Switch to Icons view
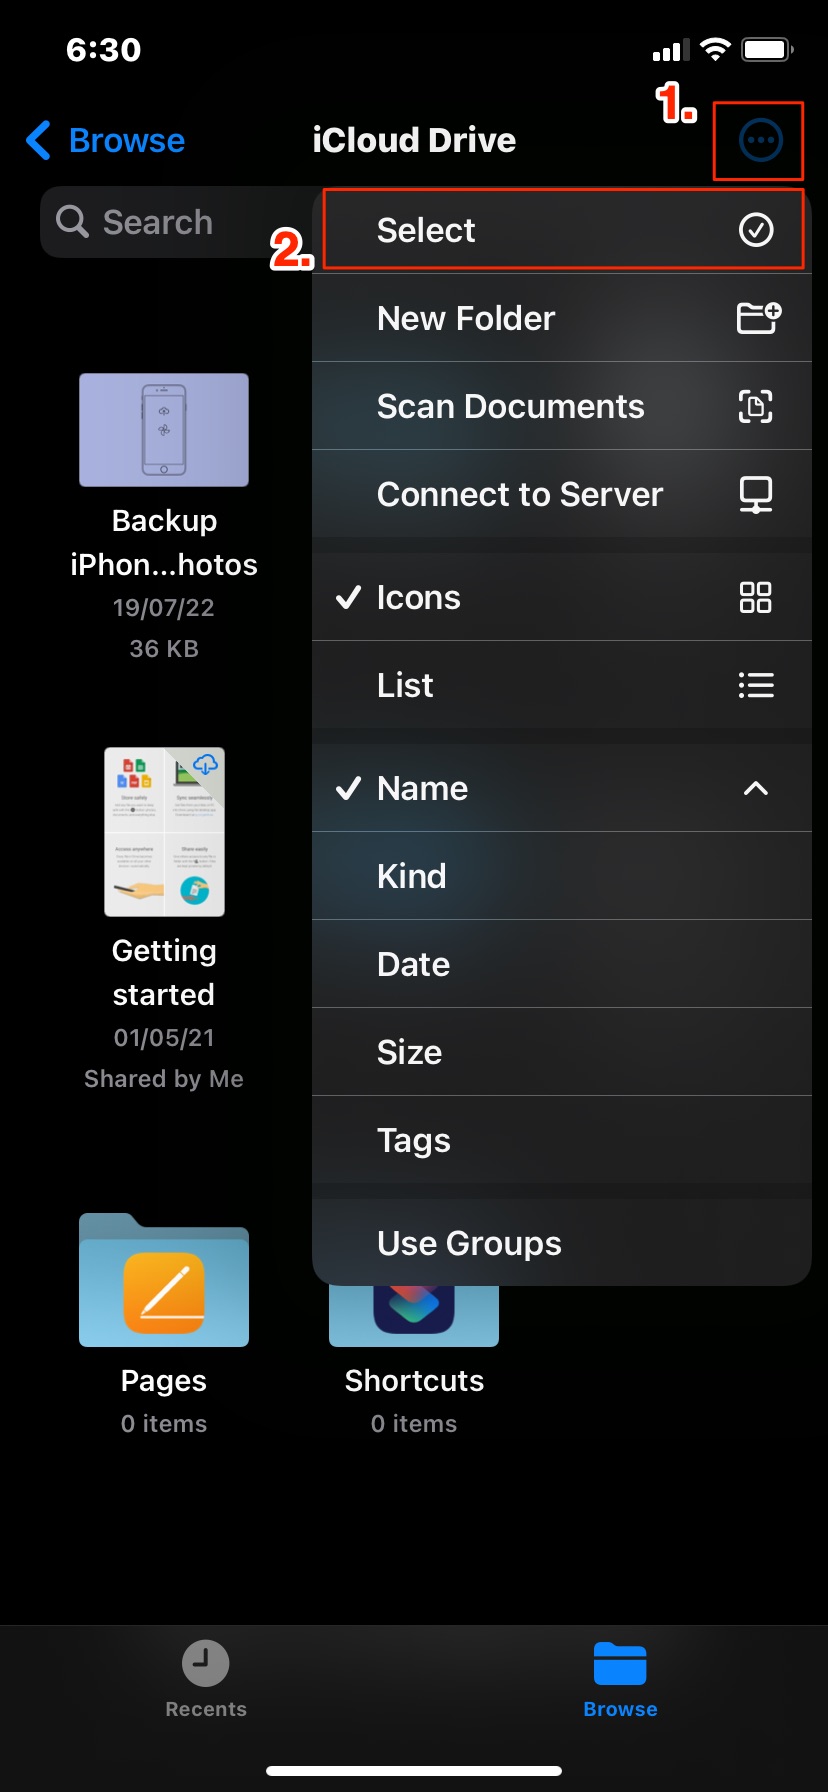This screenshot has height=1792, width=828. [x=562, y=597]
